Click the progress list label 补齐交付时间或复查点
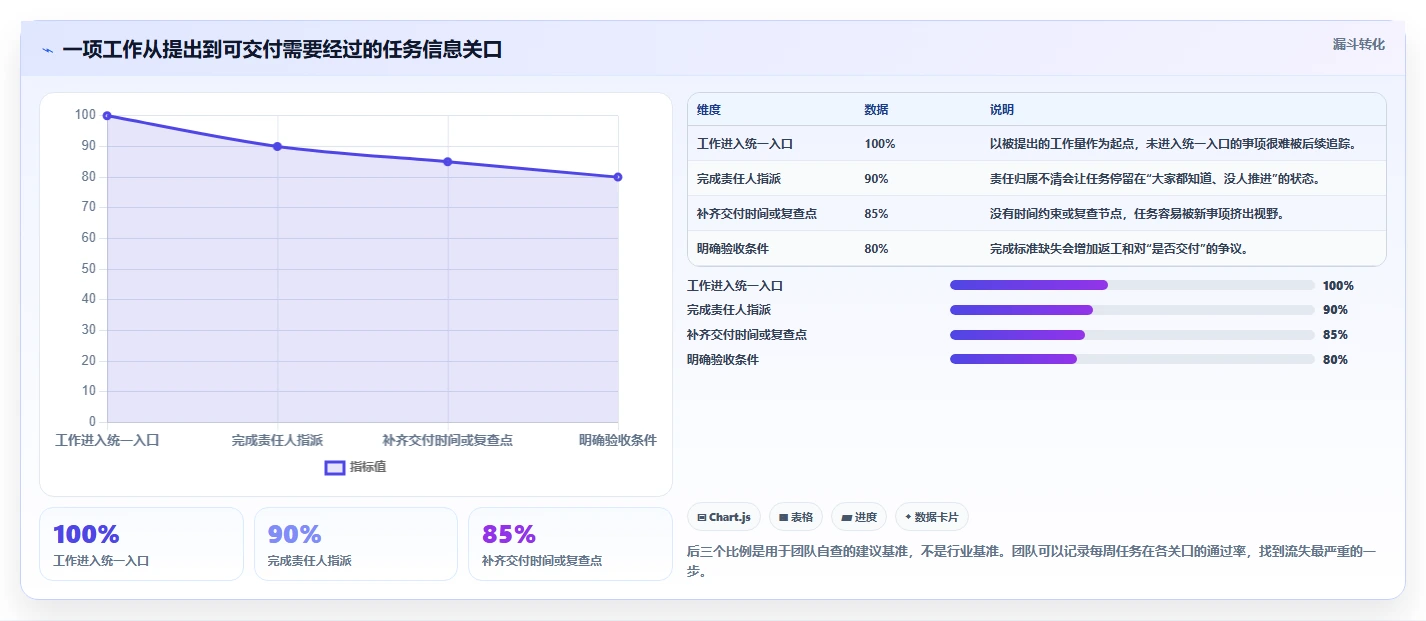This screenshot has height=621, width=1426. coord(747,335)
